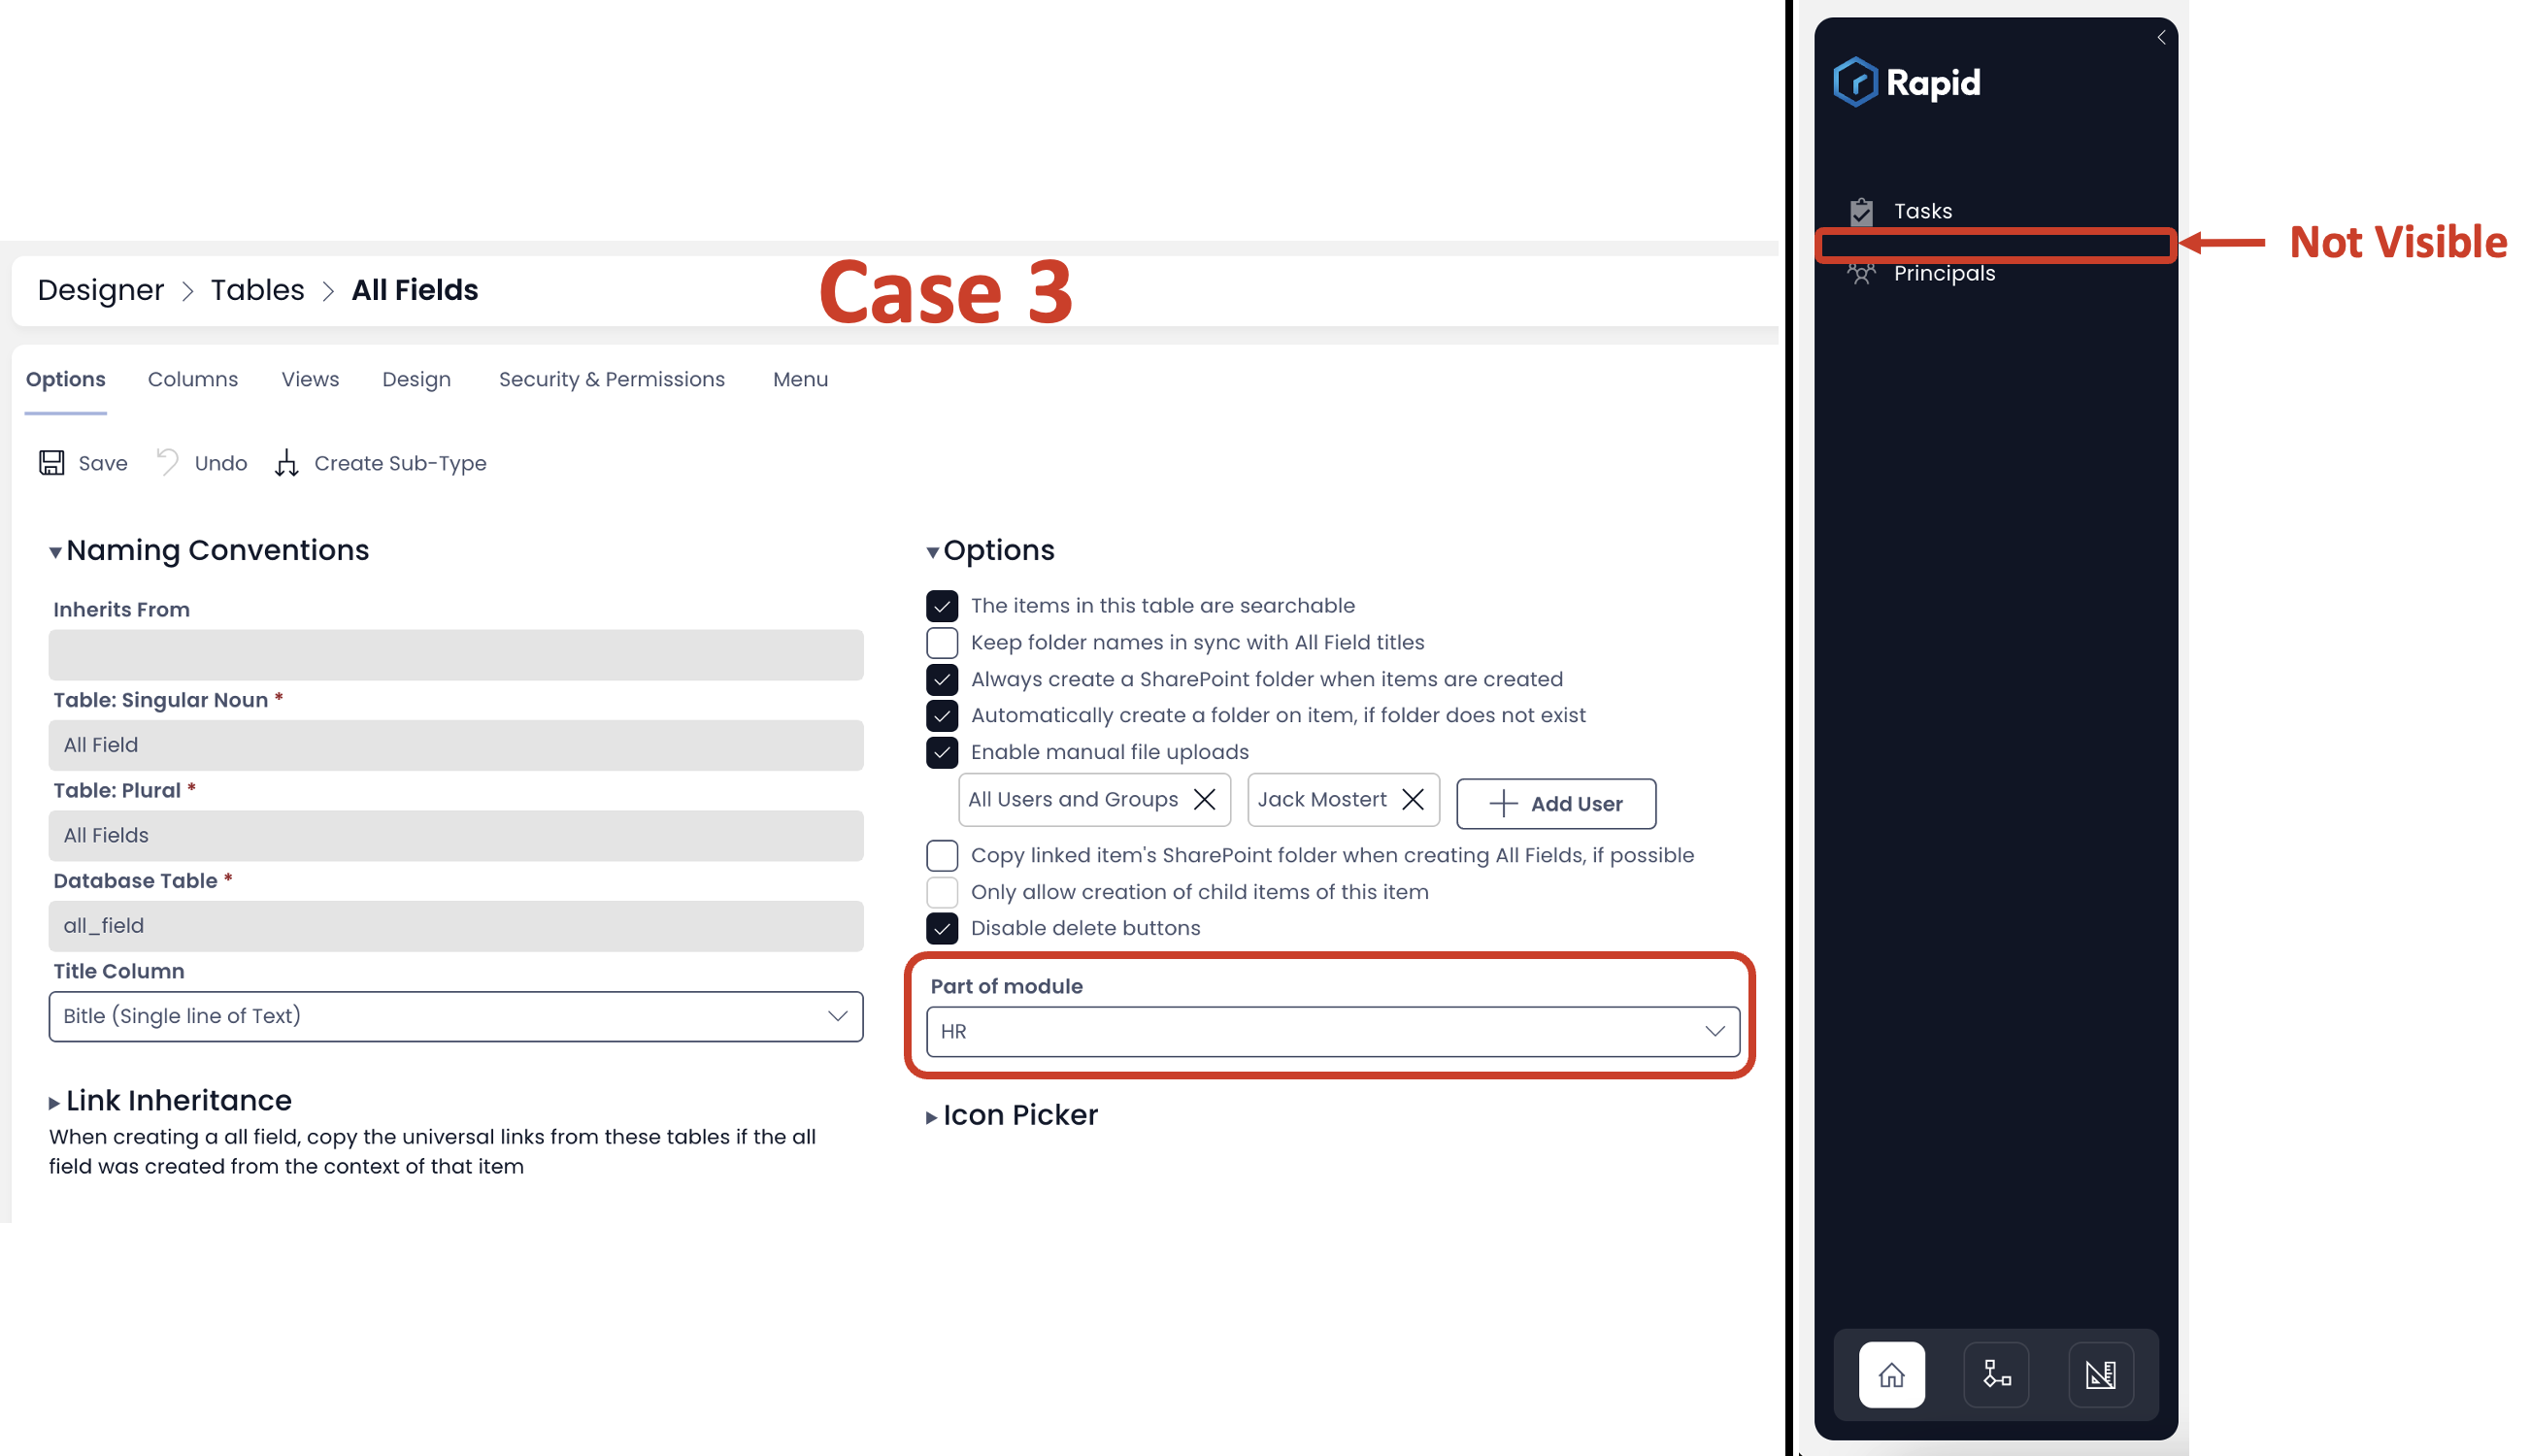The height and width of the screenshot is (1456, 2530).
Task: Switch to the Columns tab
Action: [x=191, y=377]
